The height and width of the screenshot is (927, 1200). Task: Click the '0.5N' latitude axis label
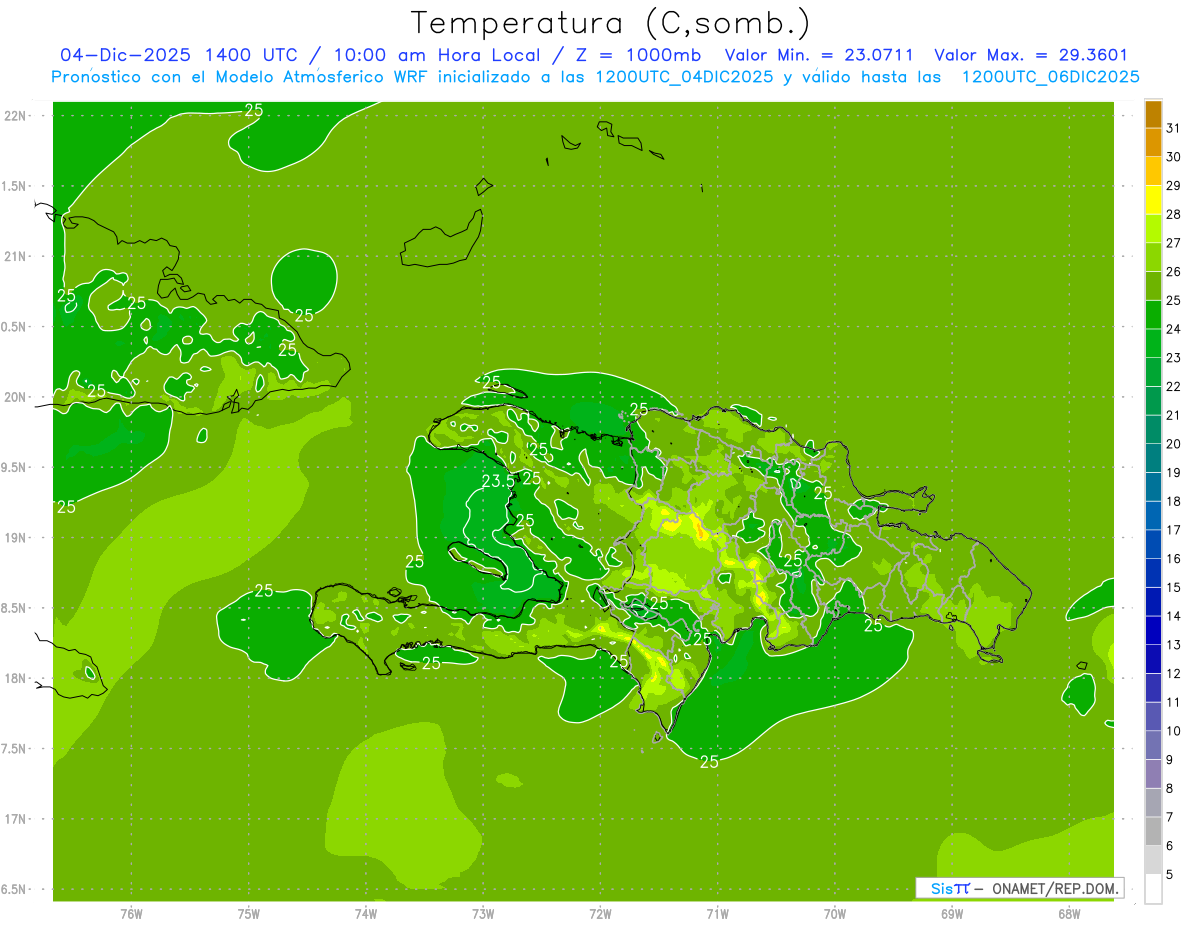tap(14, 327)
